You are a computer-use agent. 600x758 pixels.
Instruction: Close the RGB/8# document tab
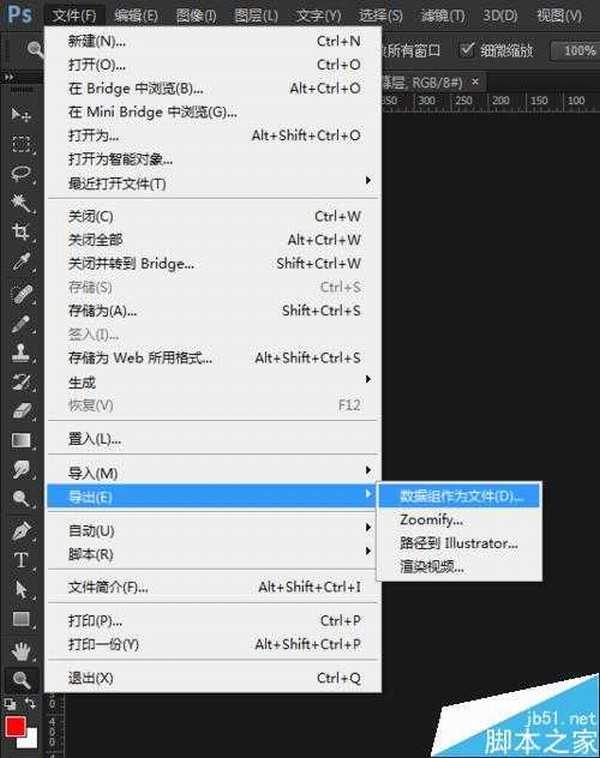coord(475,82)
